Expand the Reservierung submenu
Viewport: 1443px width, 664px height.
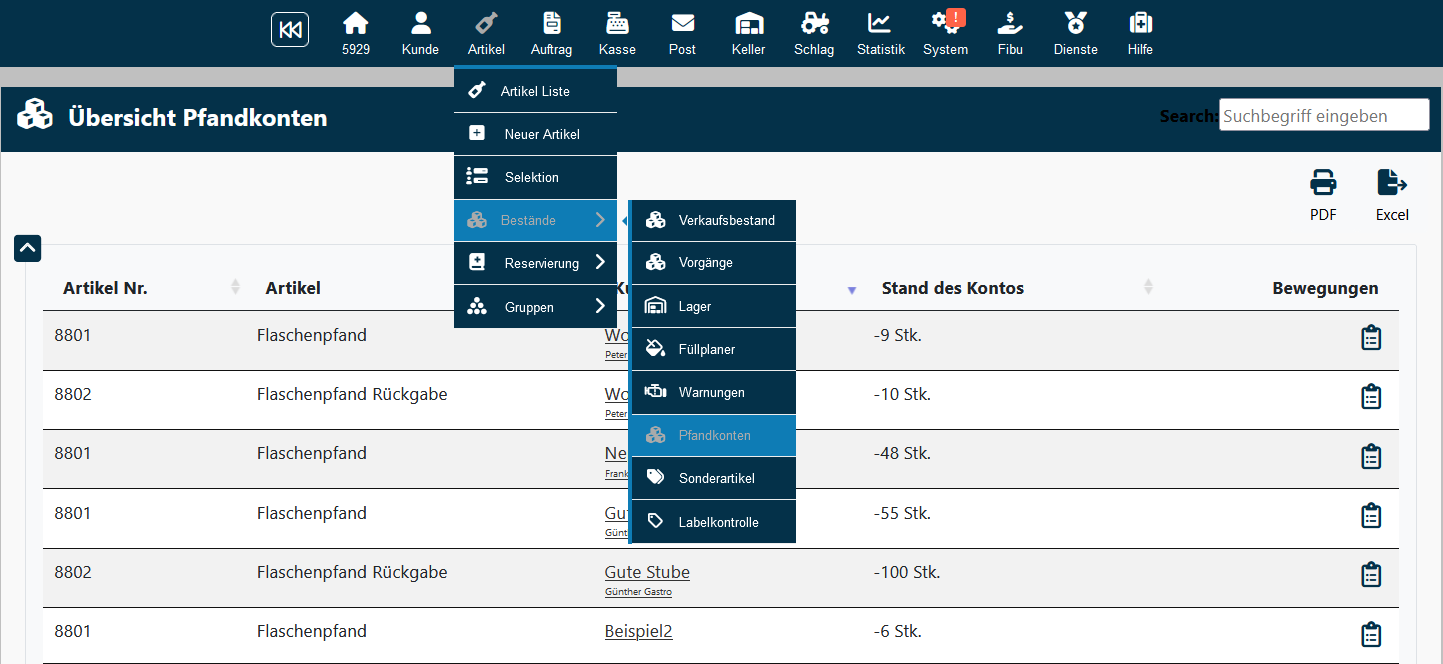coord(535,263)
